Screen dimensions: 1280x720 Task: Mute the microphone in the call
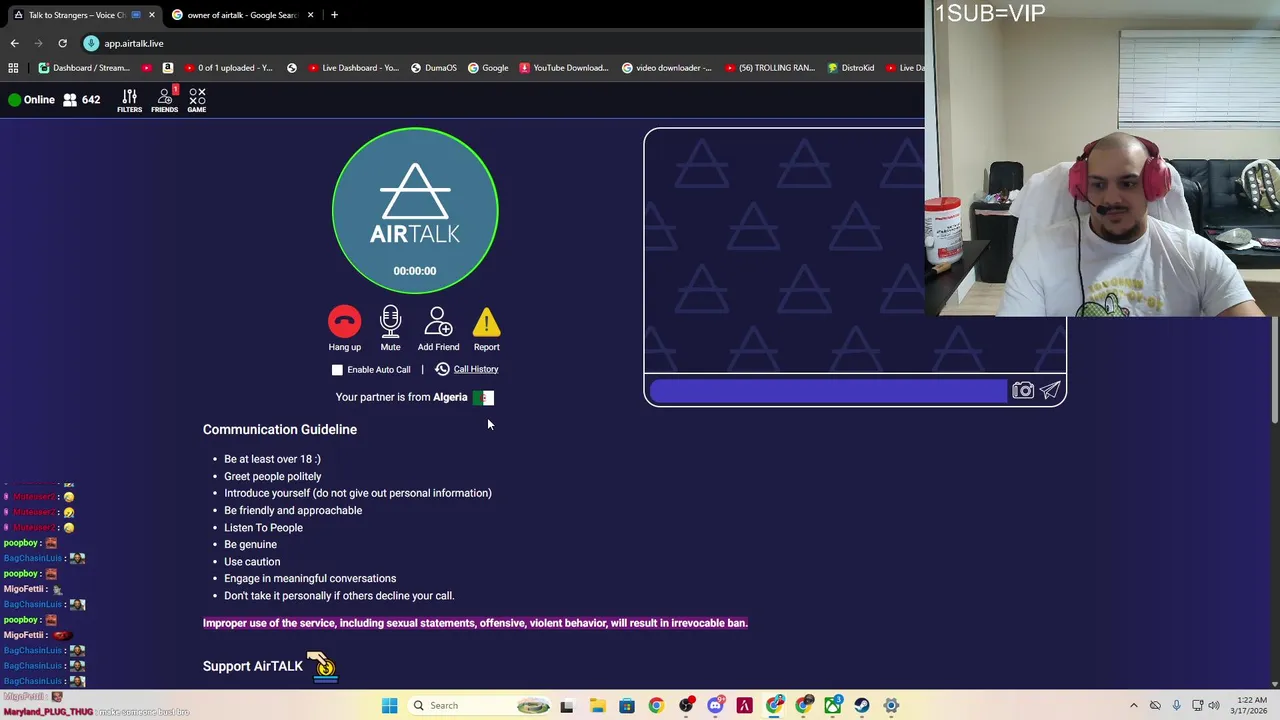[x=390, y=322]
